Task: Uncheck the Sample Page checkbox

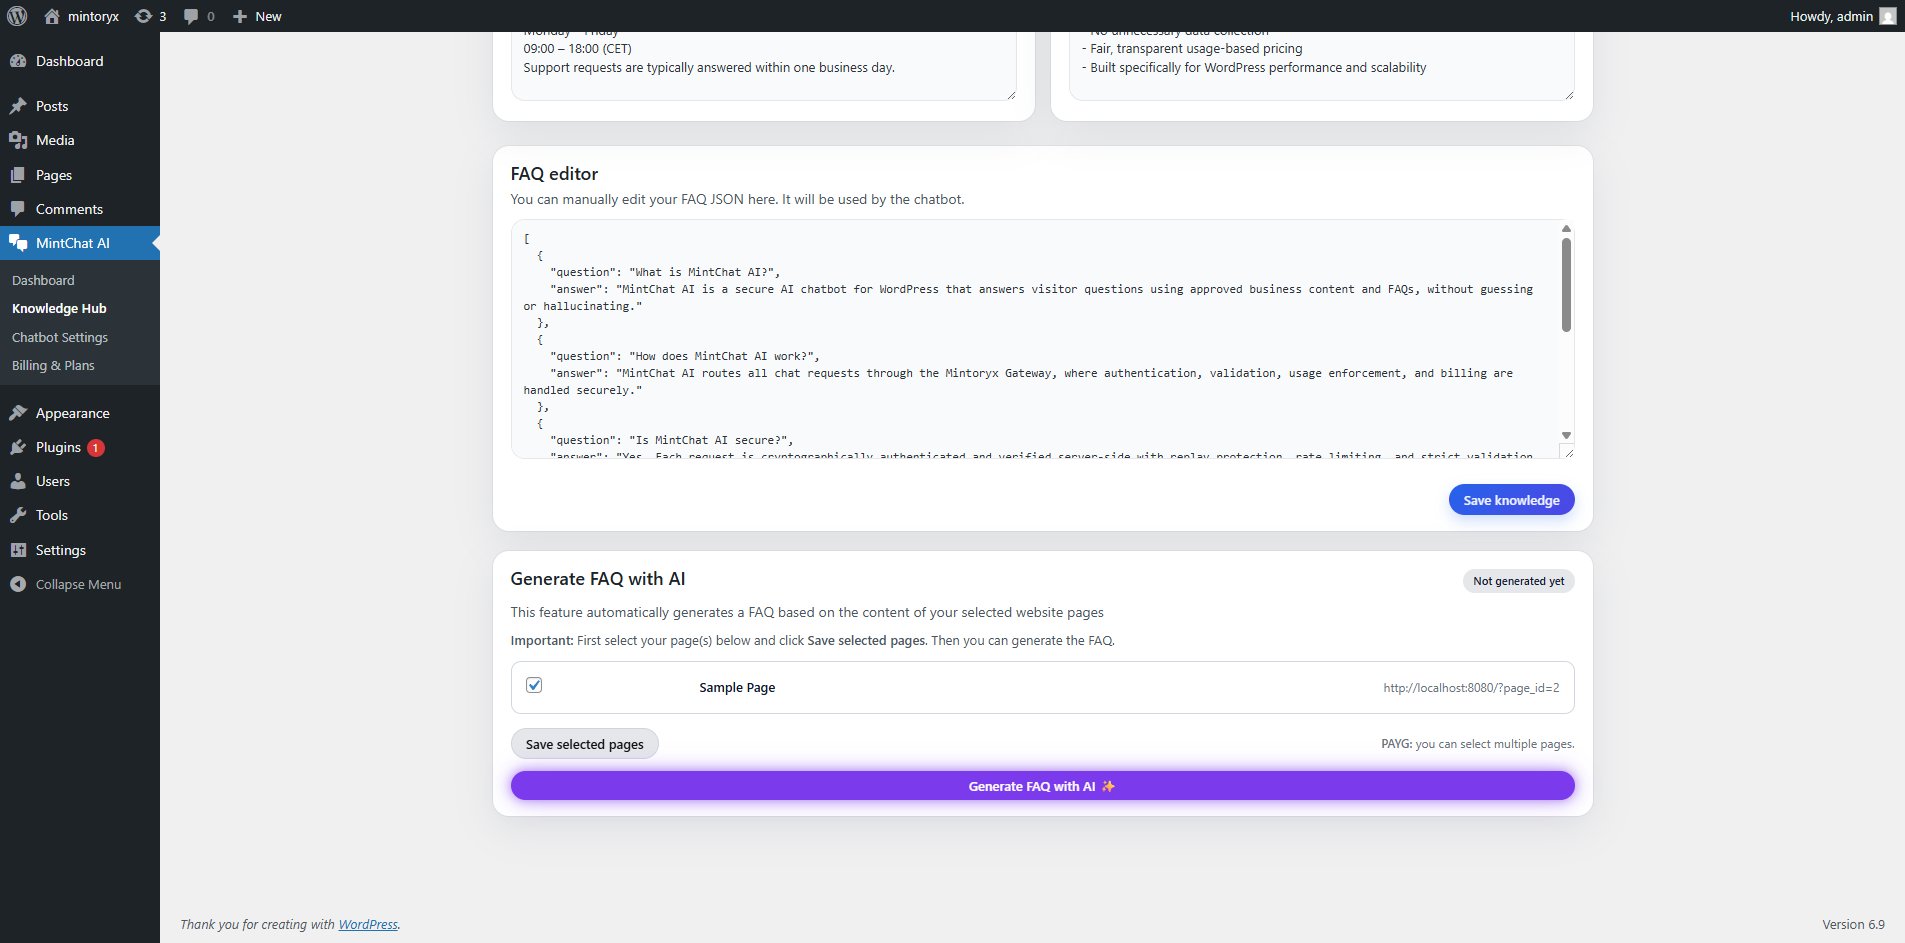Action: pyautogui.click(x=534, y=684)
